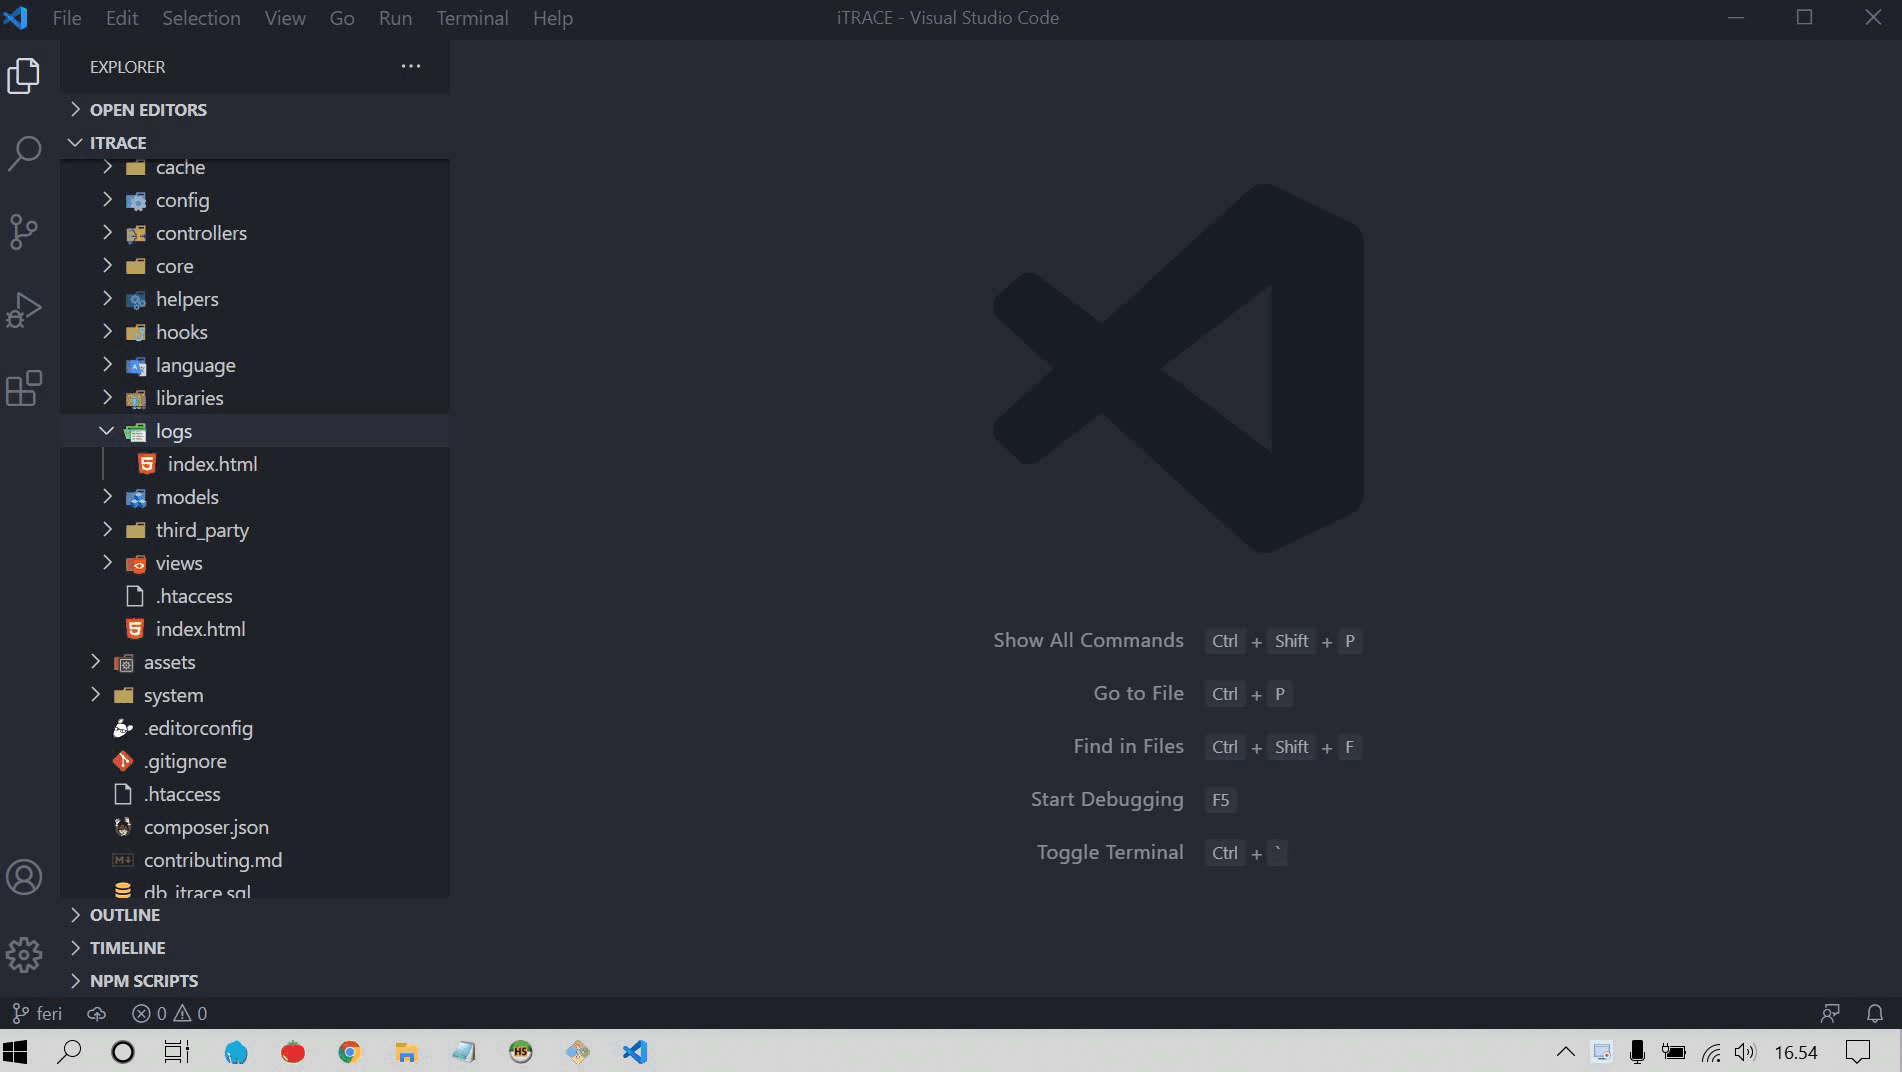The width and height of the screenshot is (1902, 1072).
Task: Expand the assets folder
Action: click(255, 662)
